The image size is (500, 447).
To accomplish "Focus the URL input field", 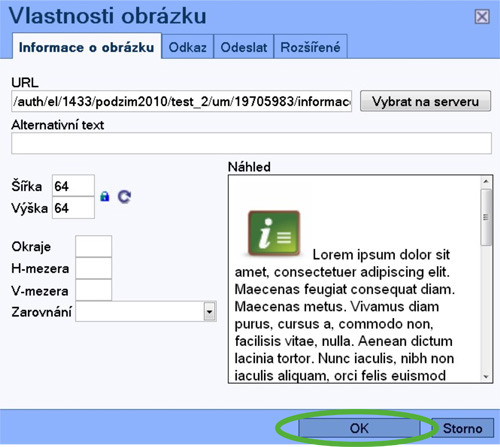I will [x=181, y=101].
